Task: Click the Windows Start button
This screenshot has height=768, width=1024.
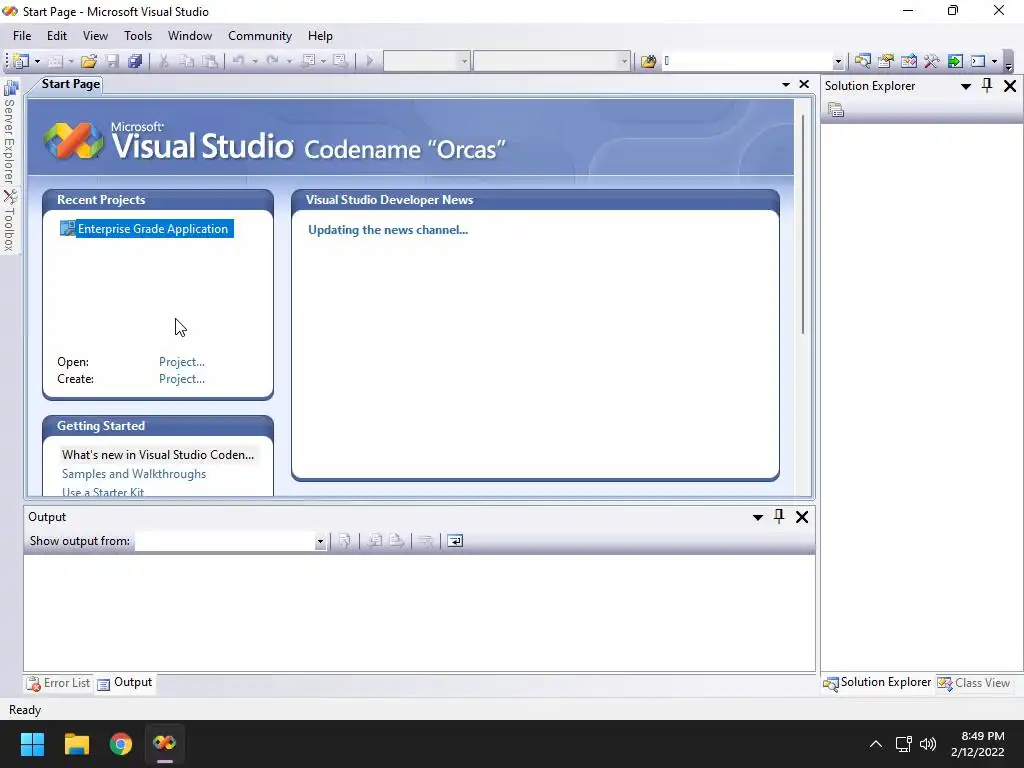Action: coord(32,743)
